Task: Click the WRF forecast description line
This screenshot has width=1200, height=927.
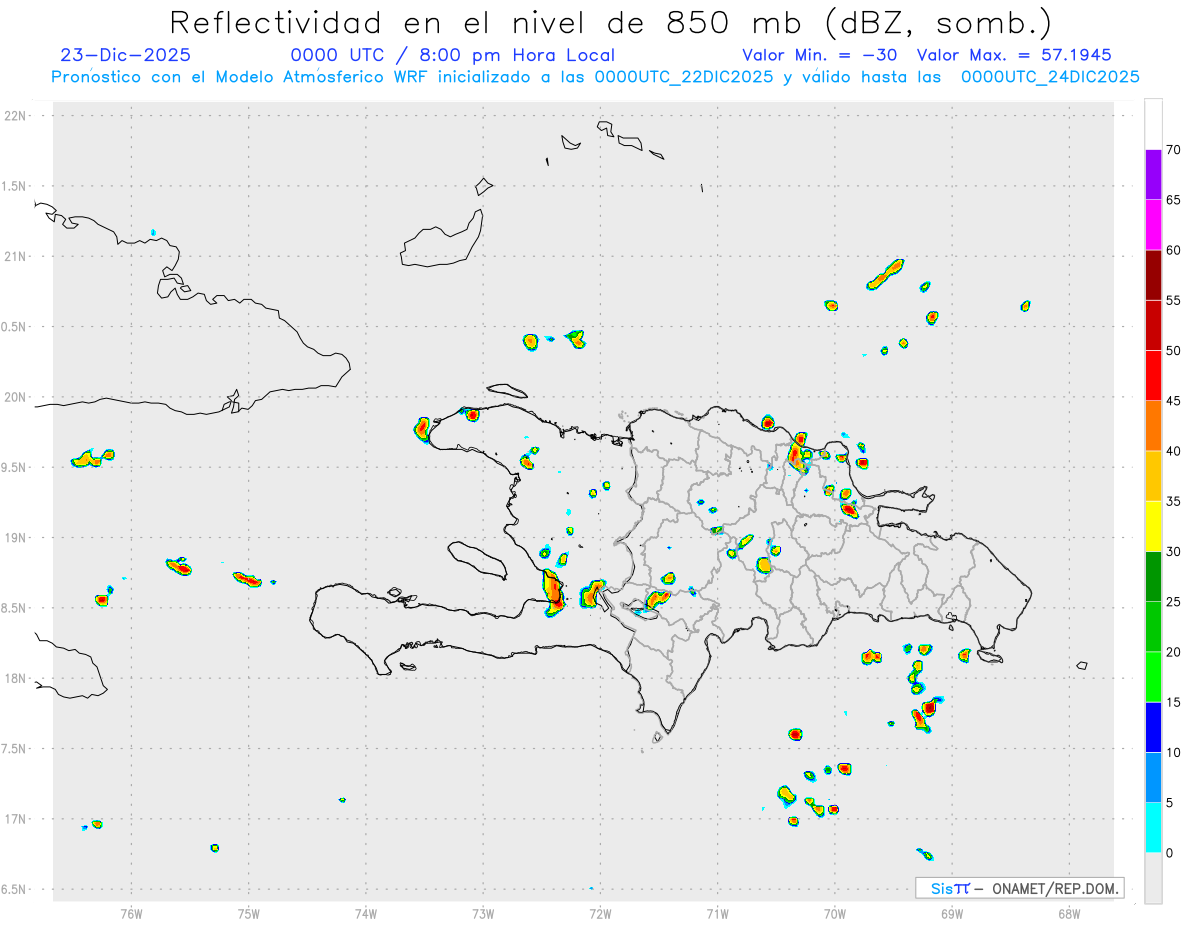Action: pos(596,76)
